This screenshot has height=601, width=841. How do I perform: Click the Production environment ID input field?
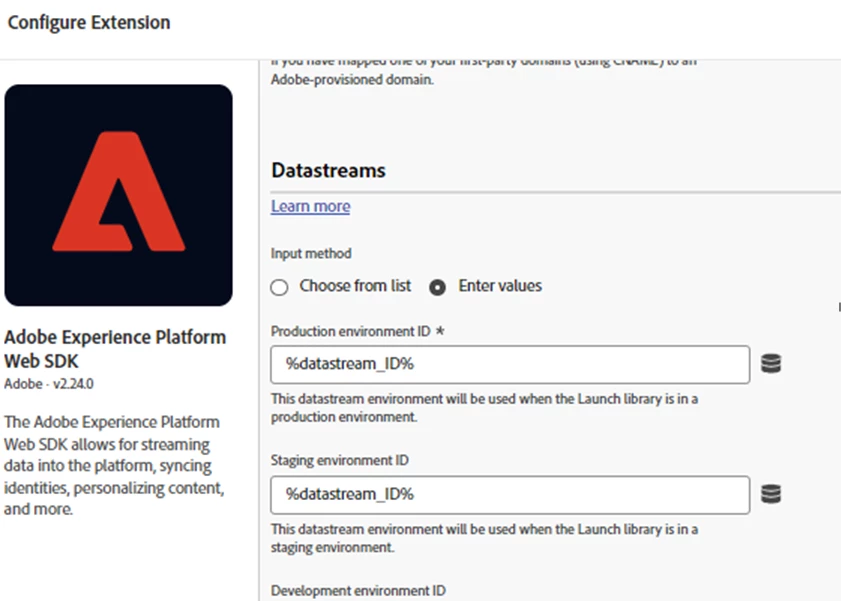(510, 365)
